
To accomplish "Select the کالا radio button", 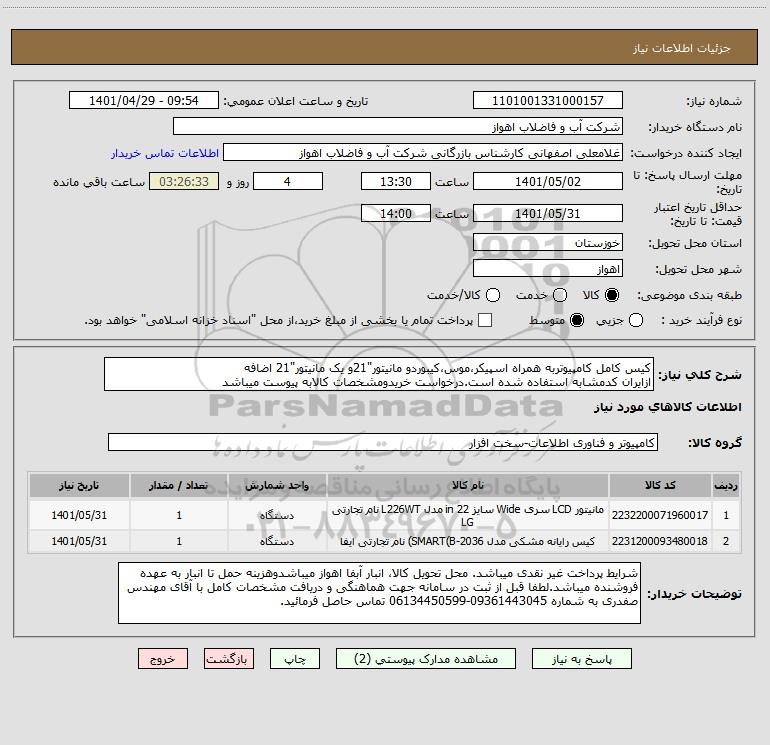I will pos(612,295).
